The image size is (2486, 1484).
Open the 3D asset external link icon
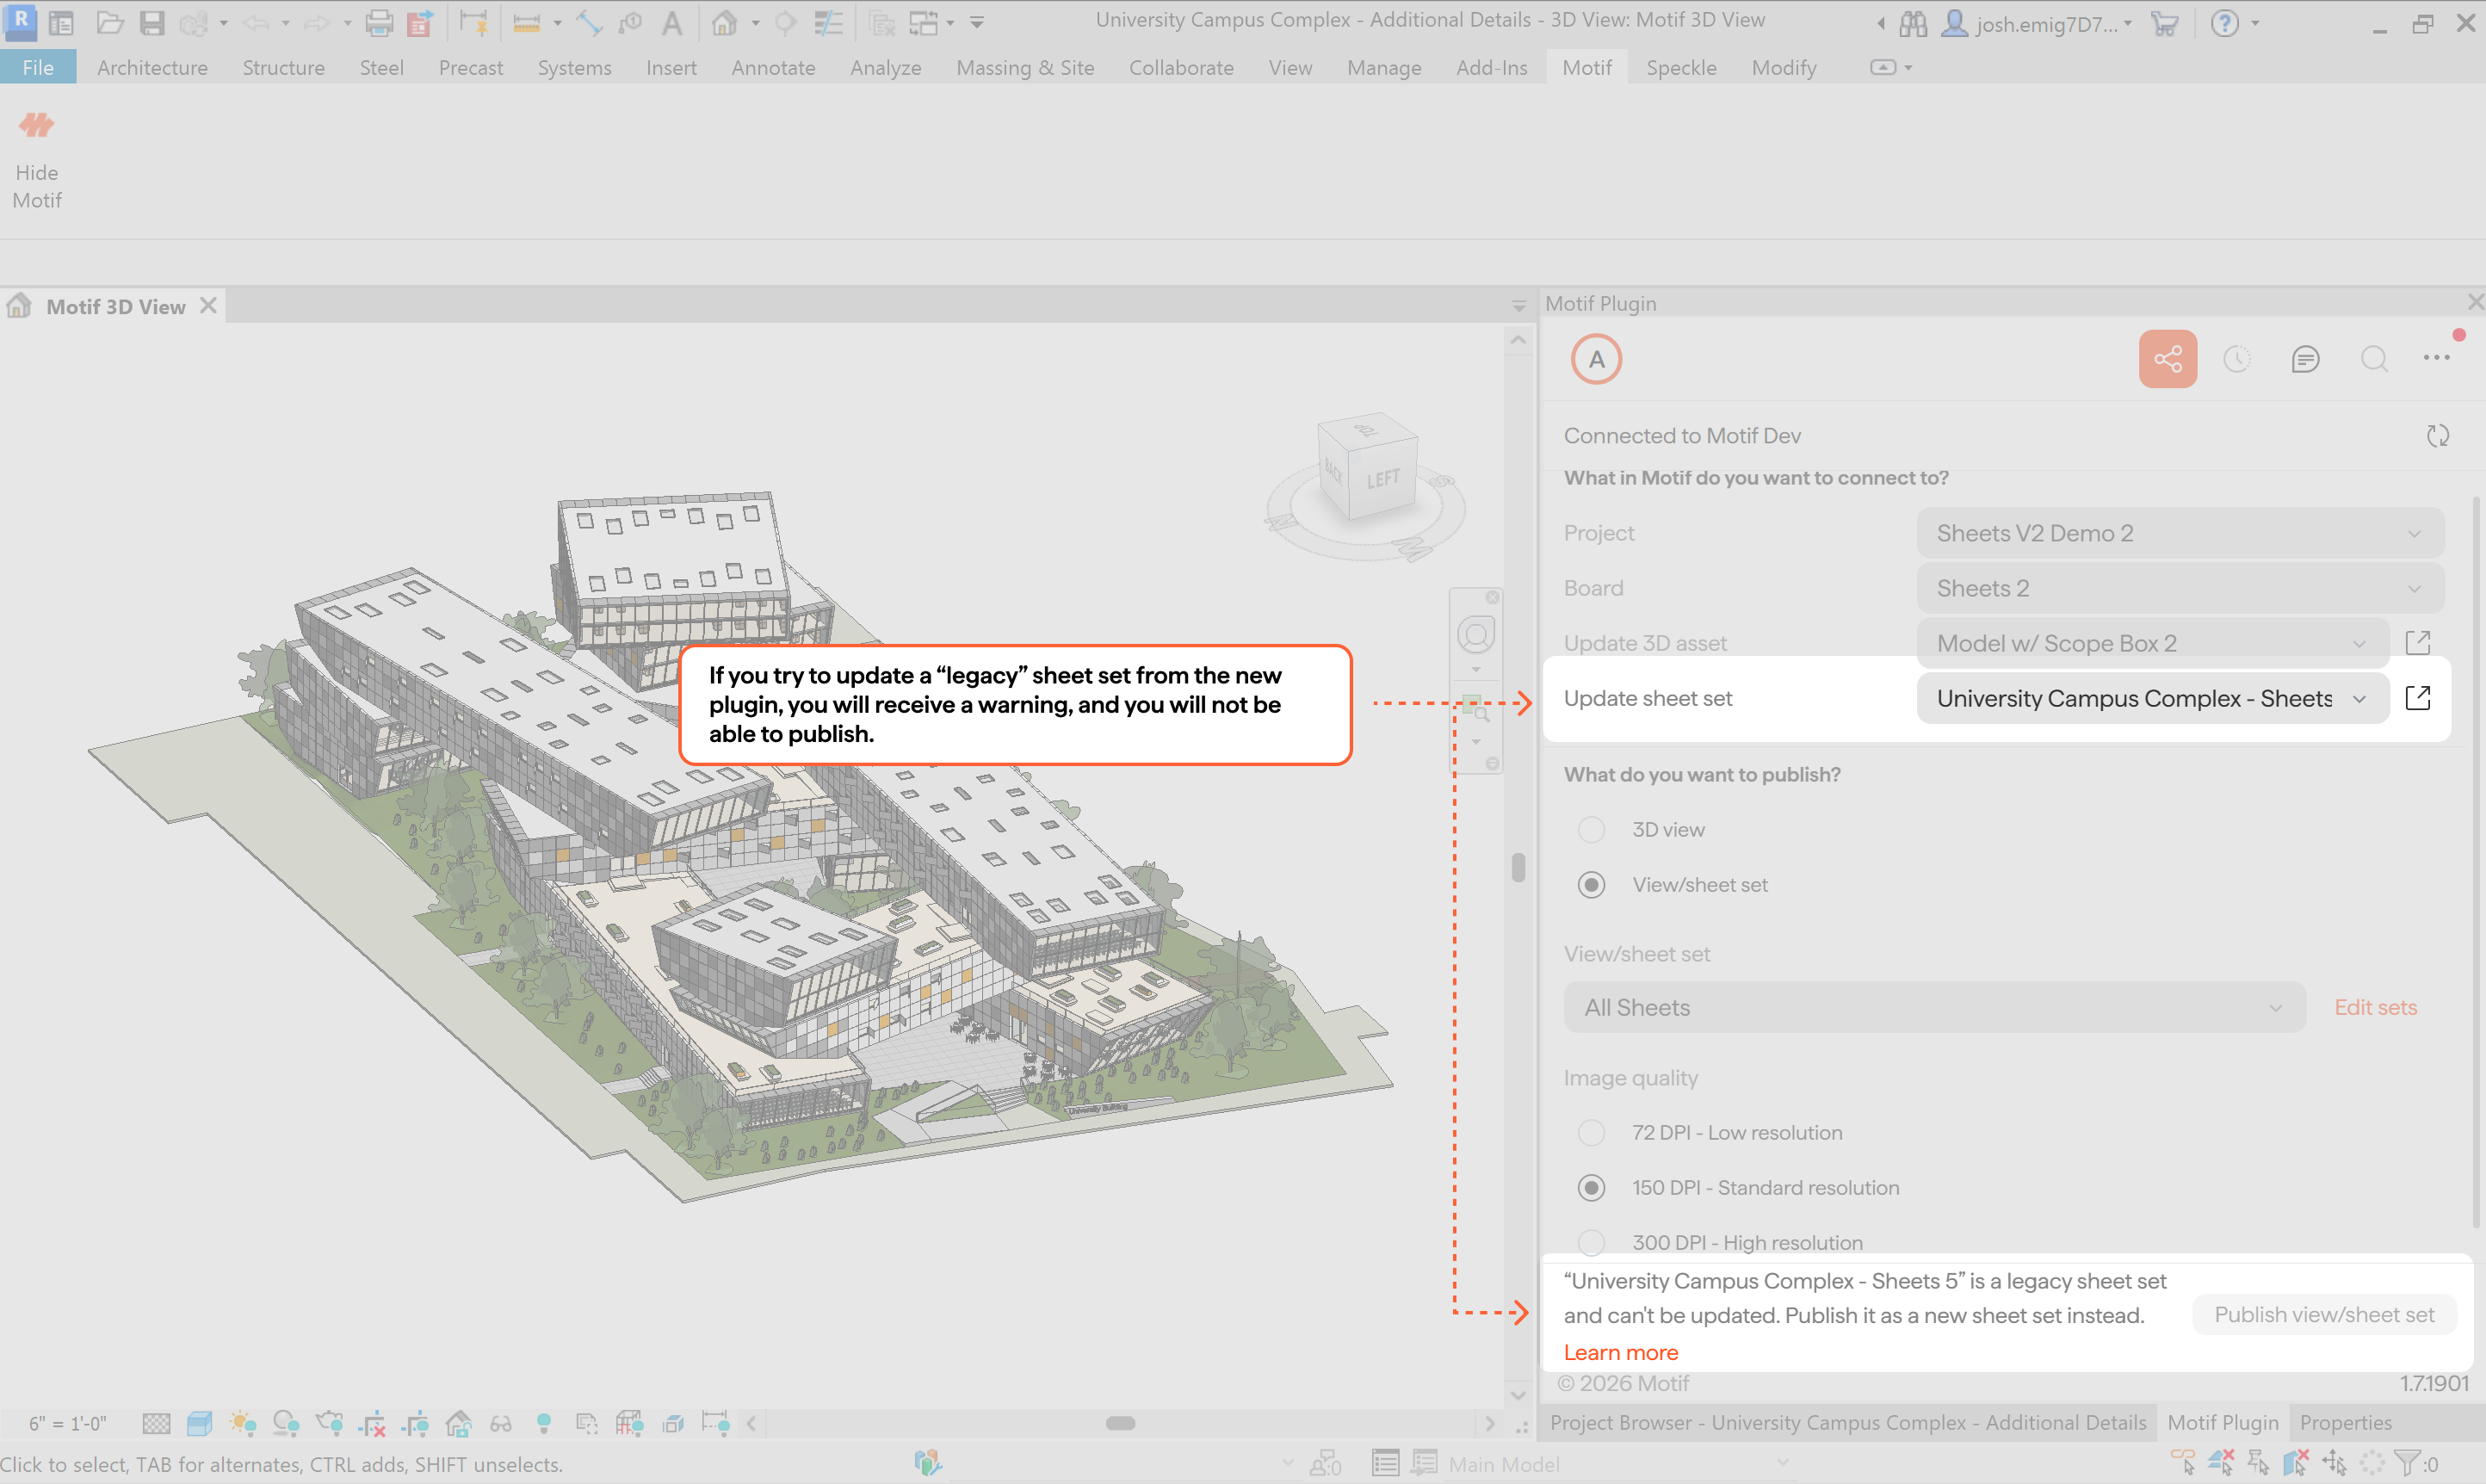tap(2417, 642)
